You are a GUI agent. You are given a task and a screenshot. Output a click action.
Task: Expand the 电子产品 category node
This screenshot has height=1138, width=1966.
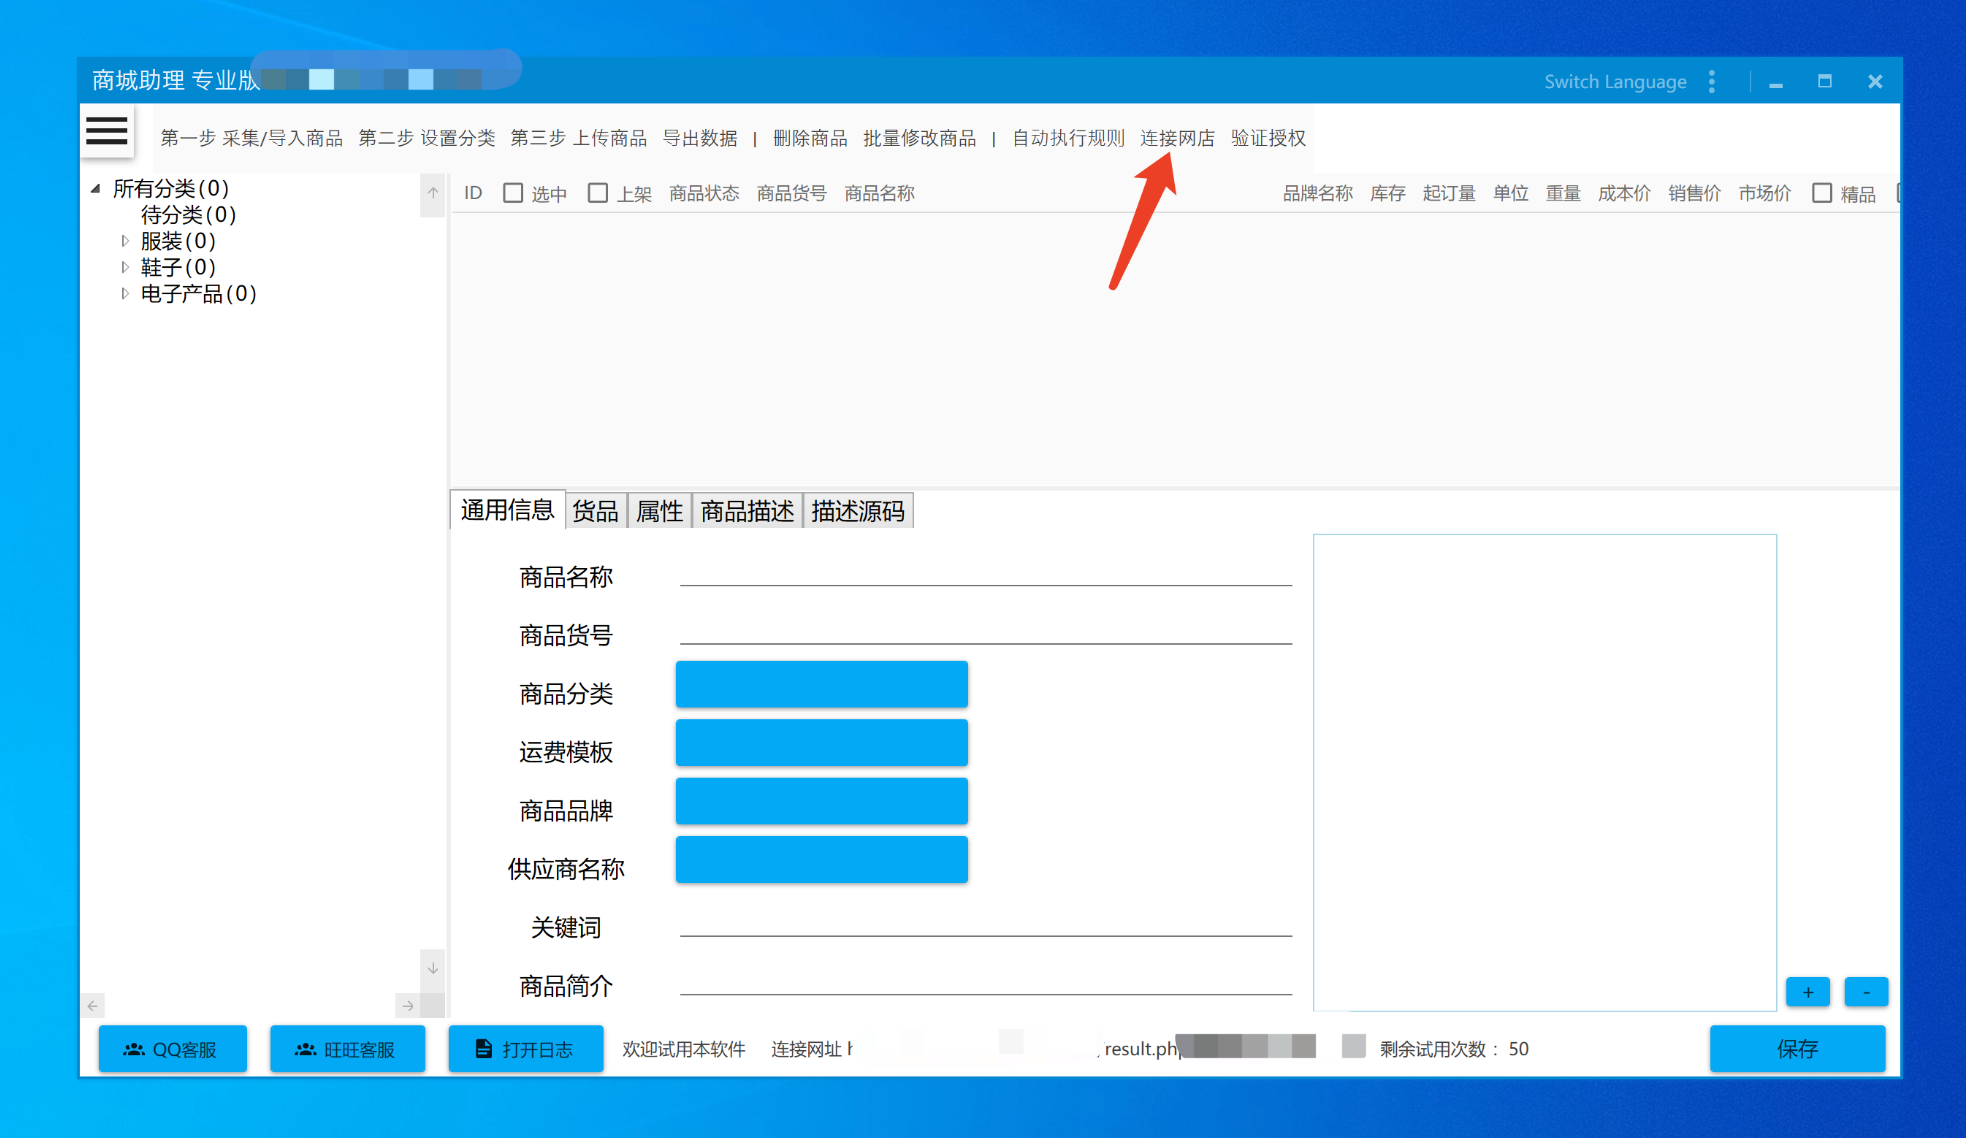click(x=125, y=294)
